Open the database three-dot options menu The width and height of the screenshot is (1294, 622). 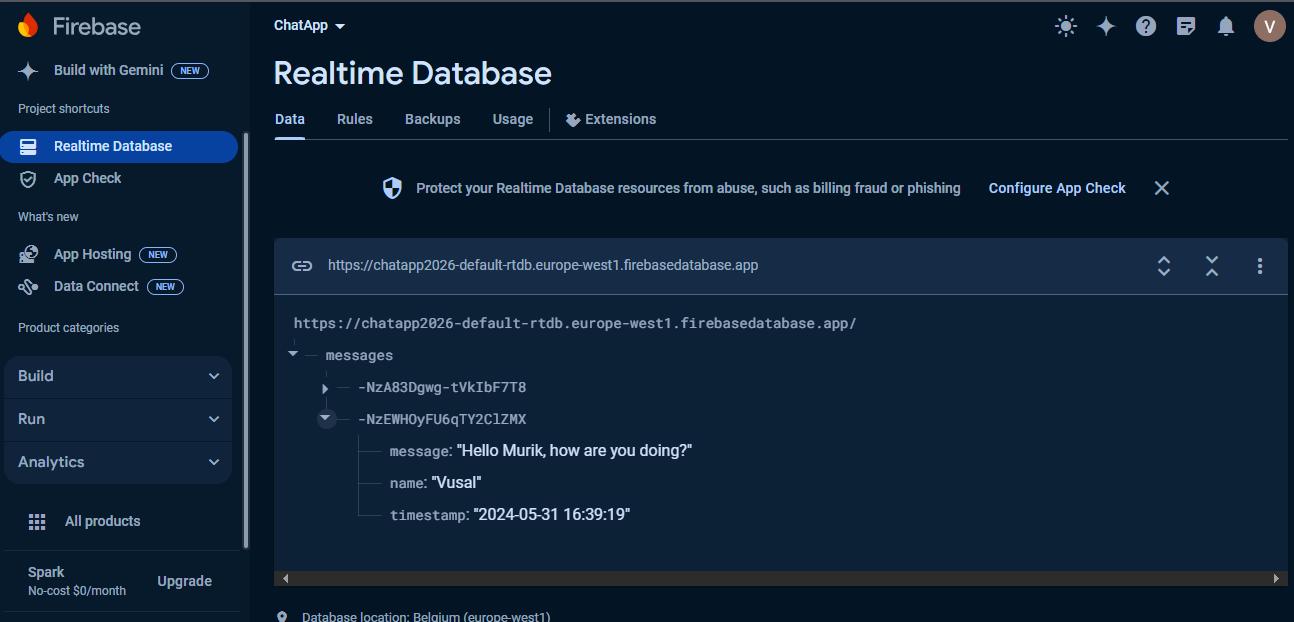(x=1260, y=266)
